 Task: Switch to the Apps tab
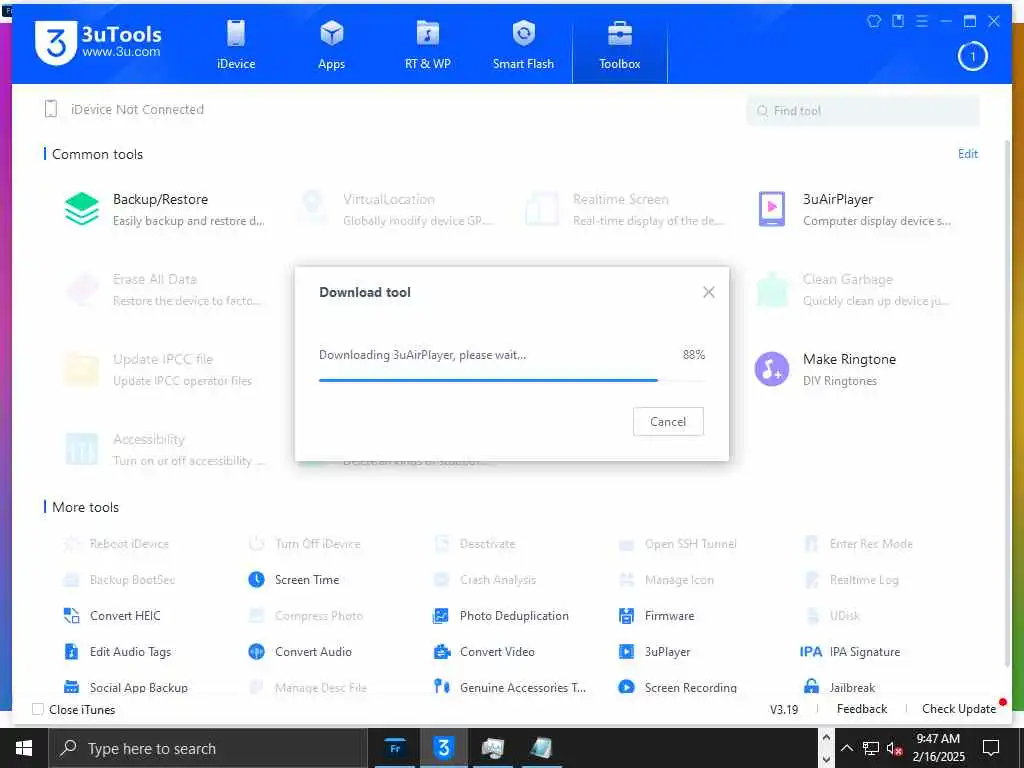pyautogui.click(x=331, y=44)
